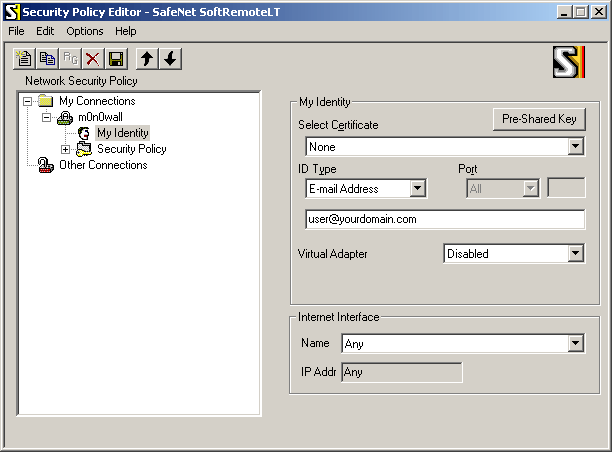612x452 pixels.
Task: Click the Copy toolbar icon
Action: [47, 59]
